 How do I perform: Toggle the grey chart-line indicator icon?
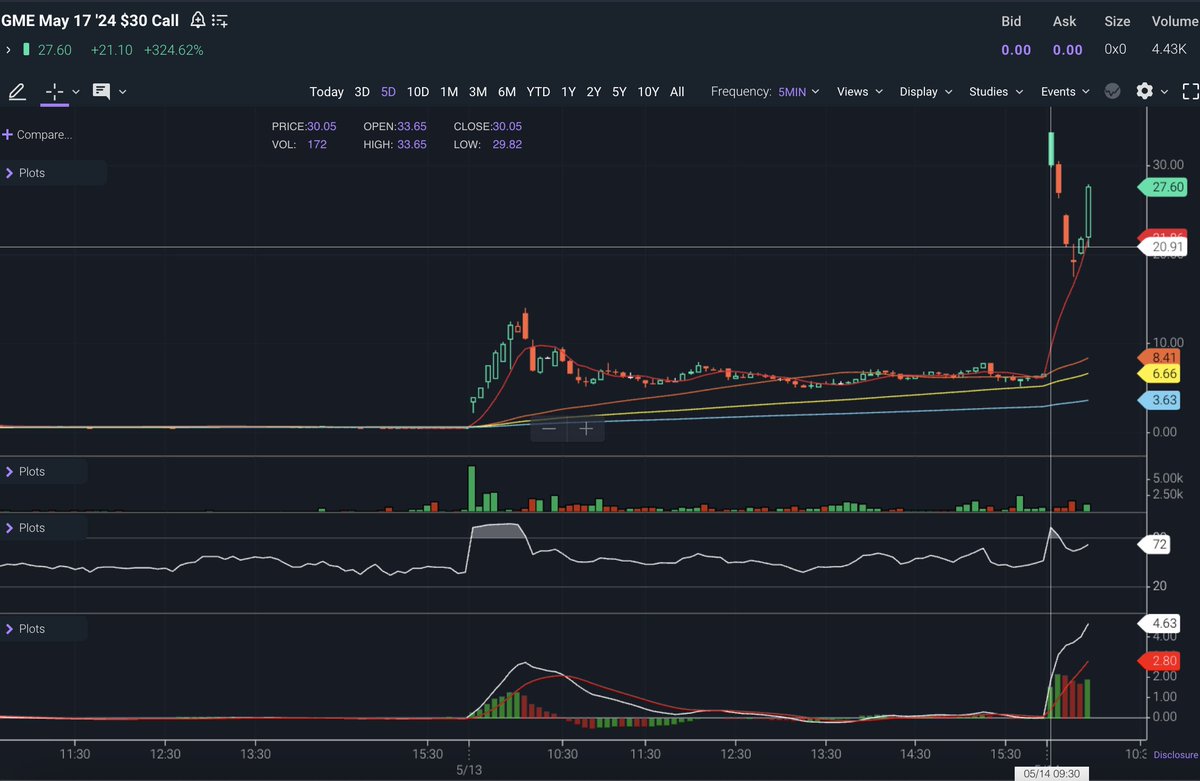click(1112, 91)
